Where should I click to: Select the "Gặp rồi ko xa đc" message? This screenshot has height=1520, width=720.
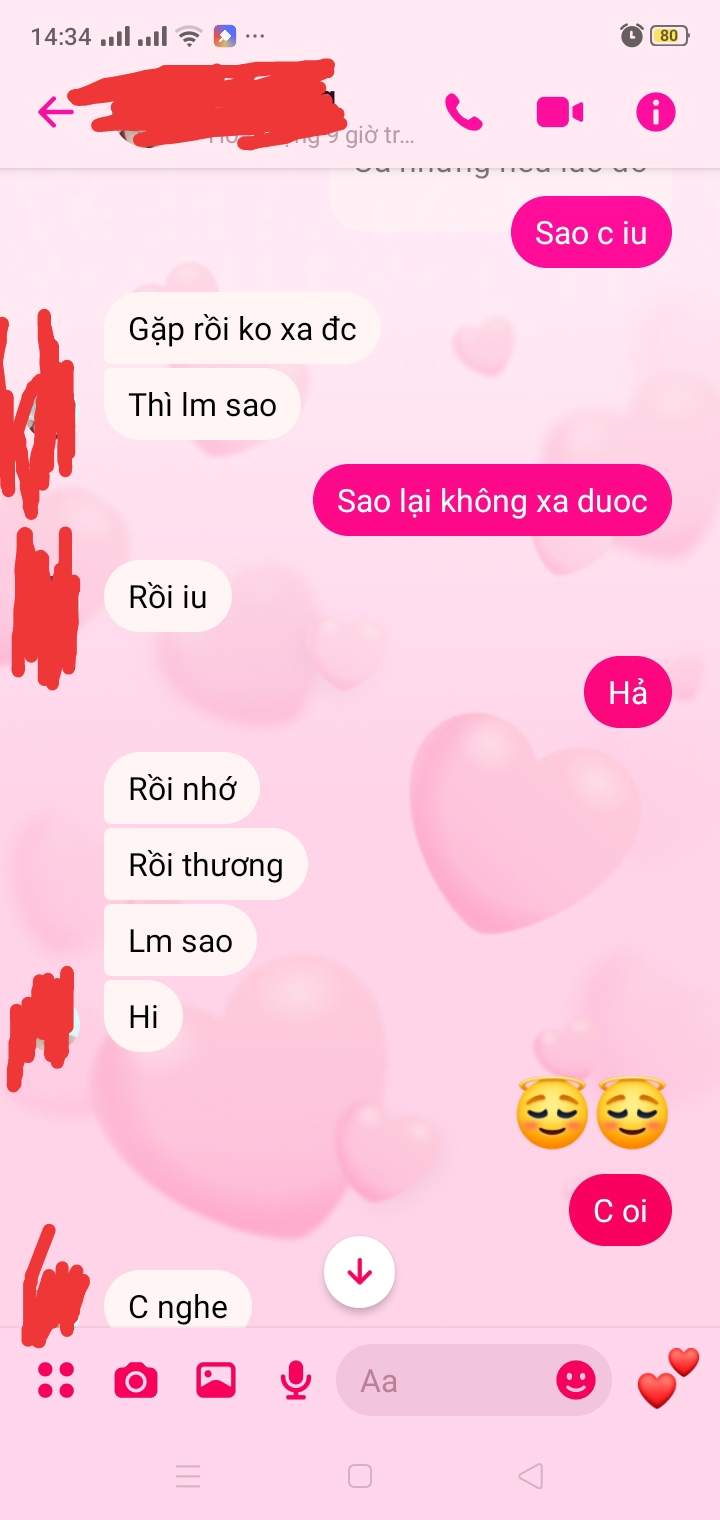242,328
